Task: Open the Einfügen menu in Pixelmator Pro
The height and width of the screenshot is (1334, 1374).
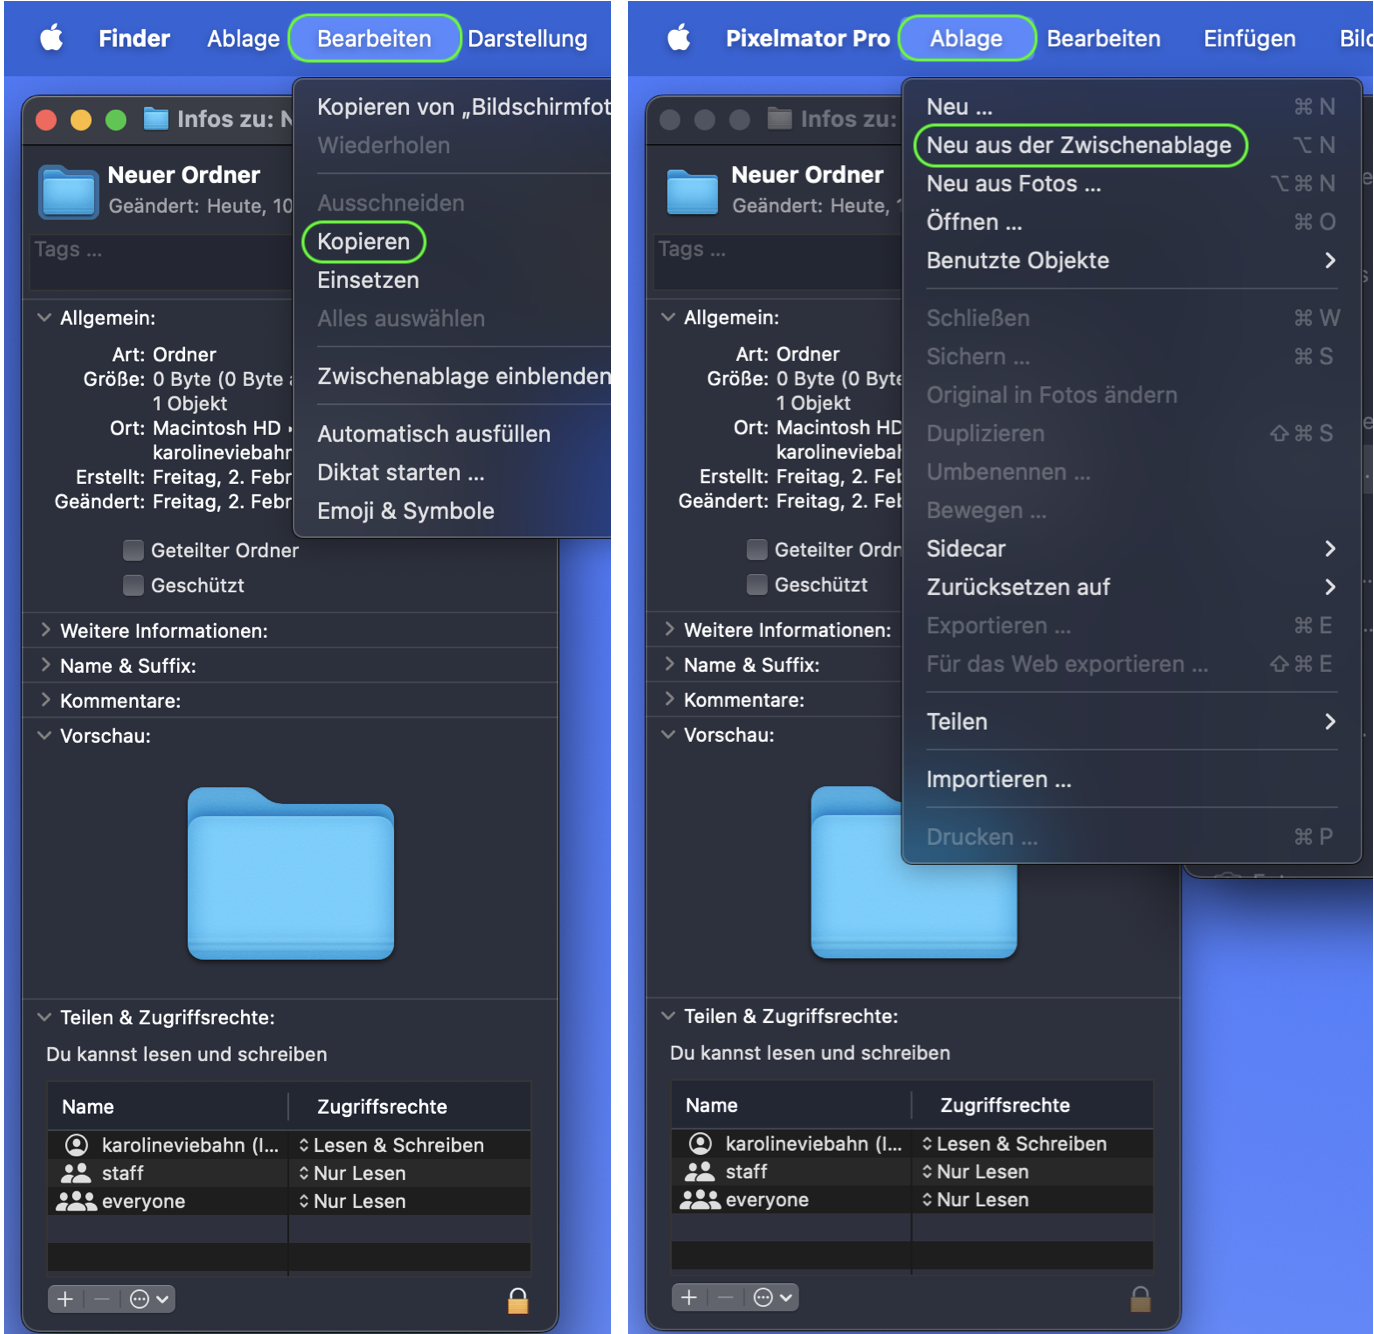Action: (x=1249, y=38)
